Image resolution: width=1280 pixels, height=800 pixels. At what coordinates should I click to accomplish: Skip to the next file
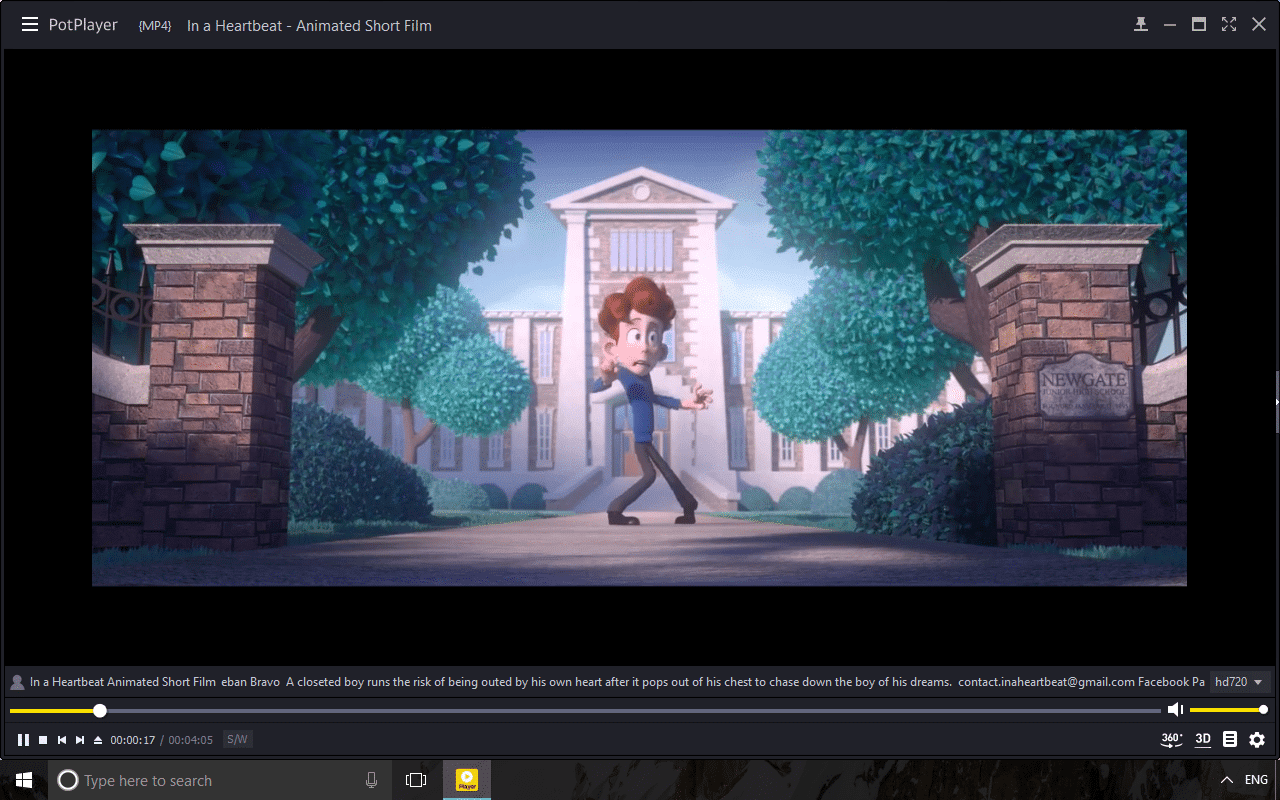pos(80,740)
